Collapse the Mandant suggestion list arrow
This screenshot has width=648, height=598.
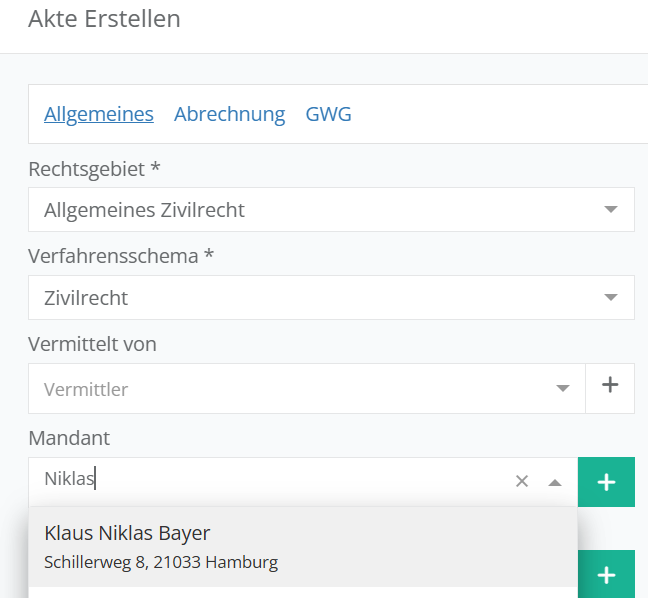(555, 481)
